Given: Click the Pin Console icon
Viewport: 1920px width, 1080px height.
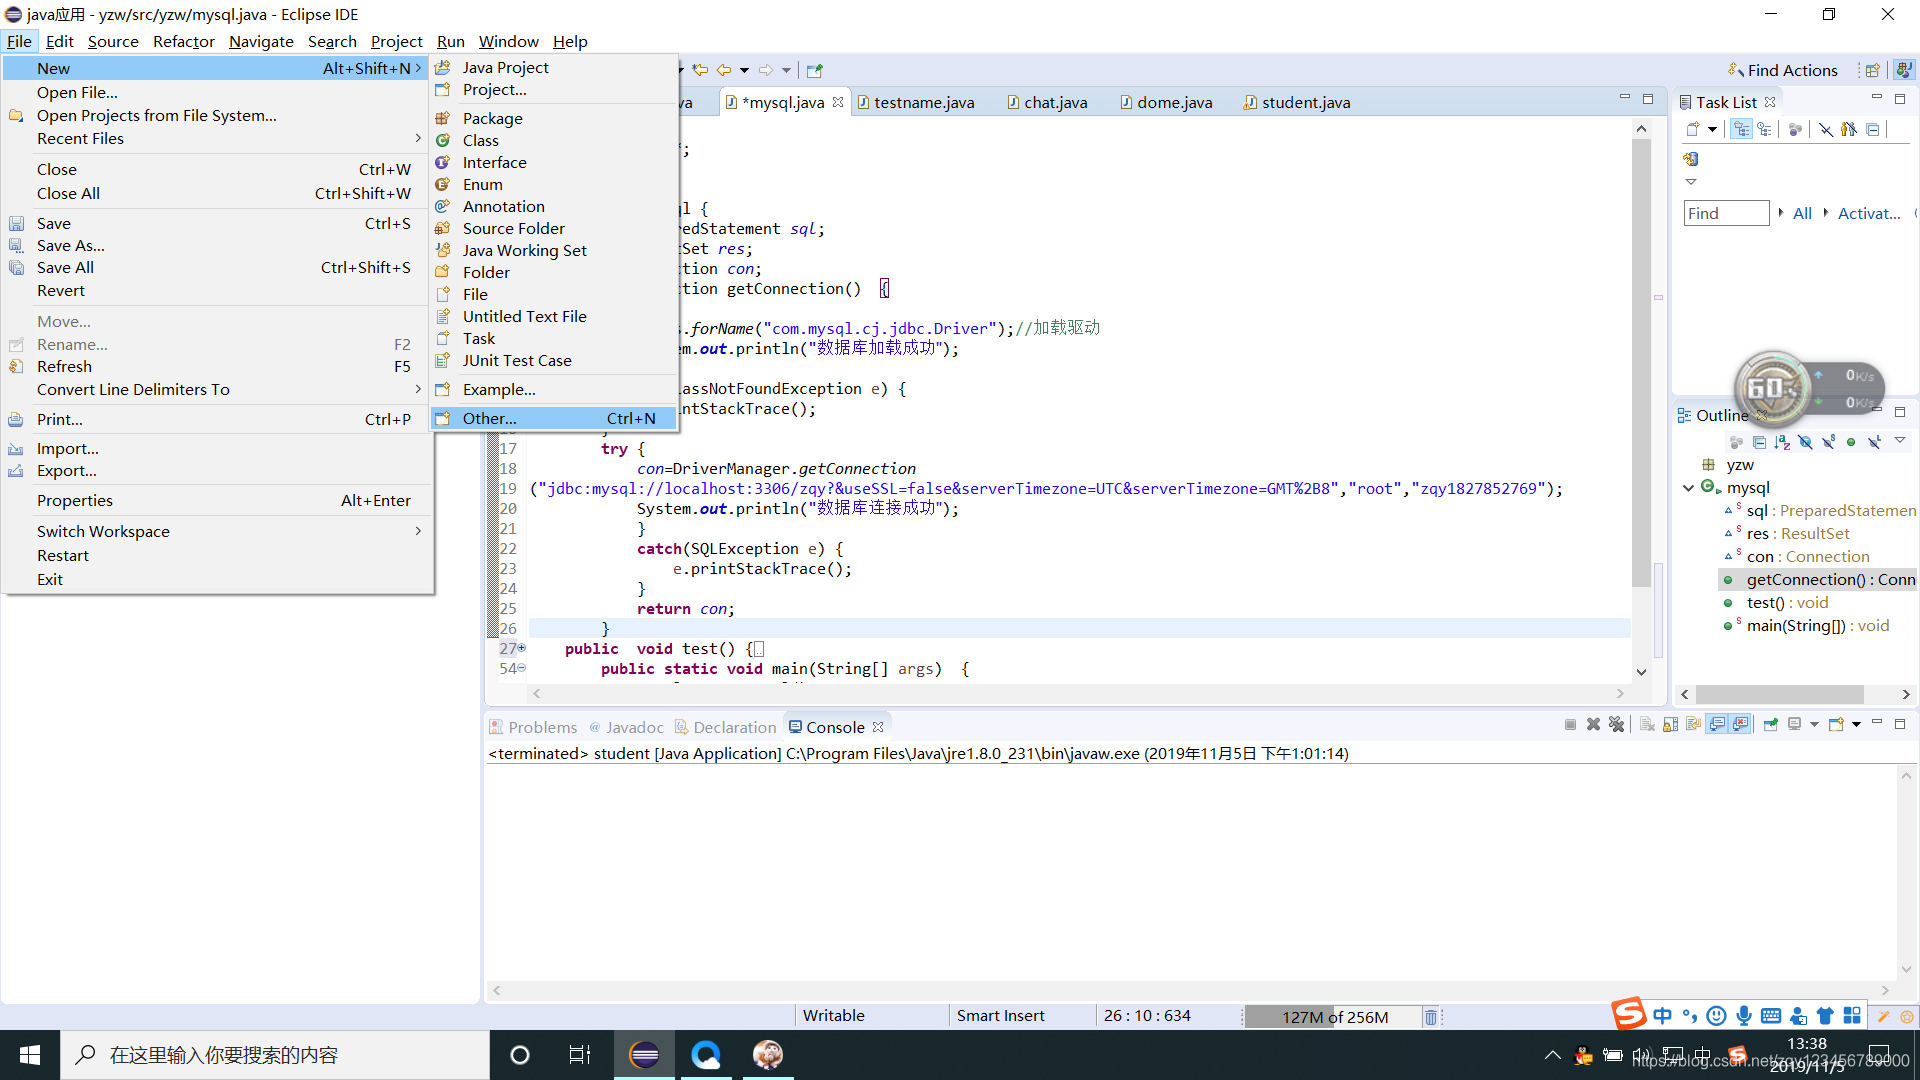Looking at the screenshot, I should pos(1770,725).
